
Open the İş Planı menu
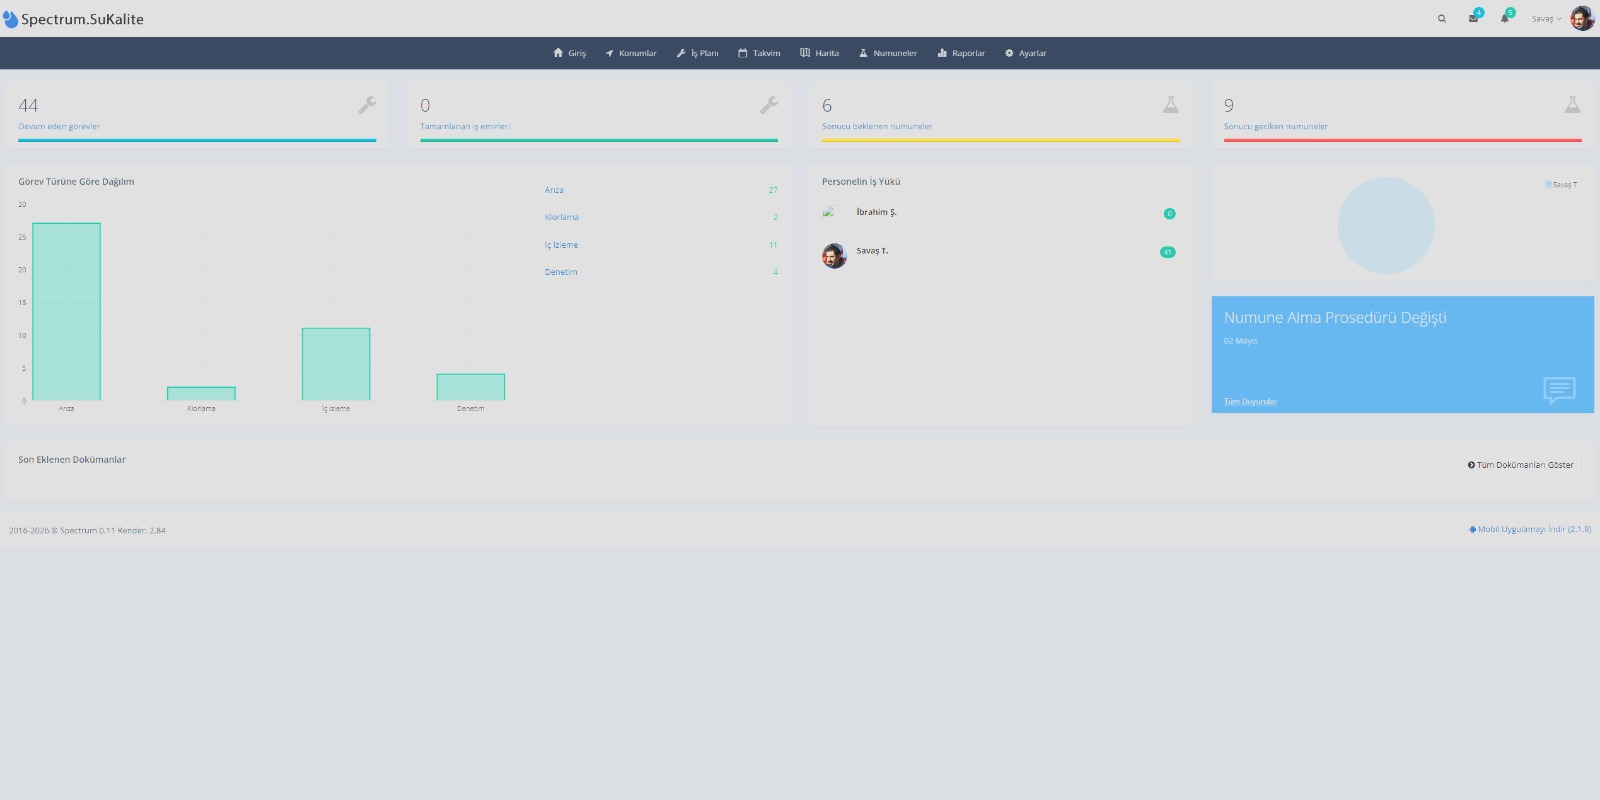[698, 53]
